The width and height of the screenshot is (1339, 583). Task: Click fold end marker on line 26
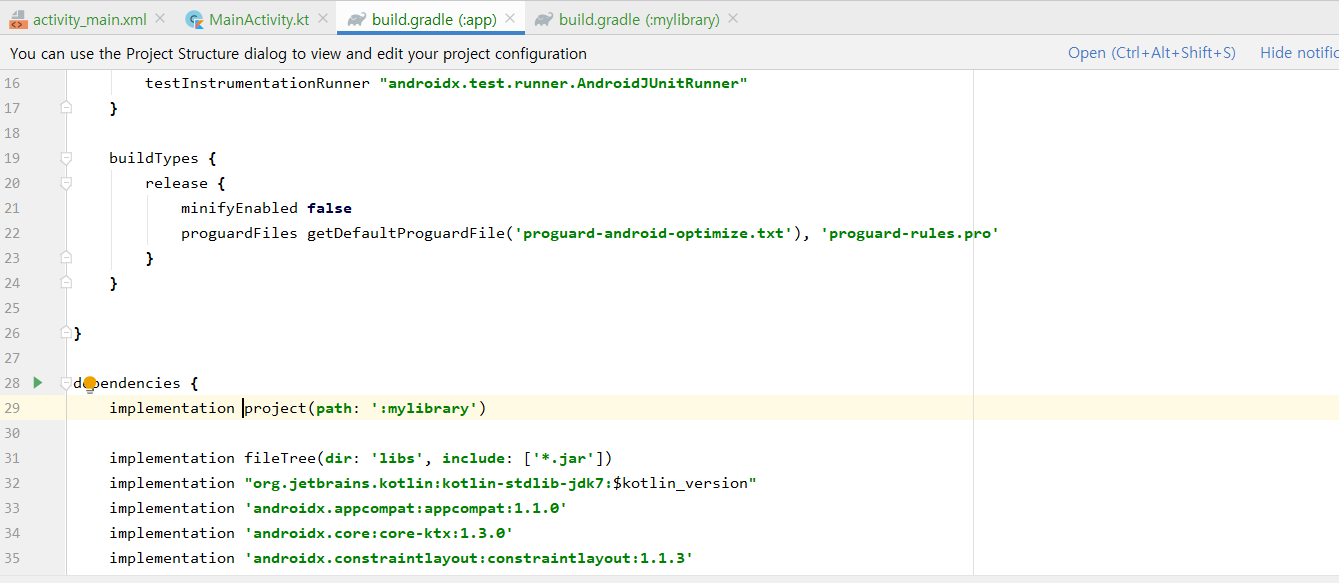[x=66, y=333]
